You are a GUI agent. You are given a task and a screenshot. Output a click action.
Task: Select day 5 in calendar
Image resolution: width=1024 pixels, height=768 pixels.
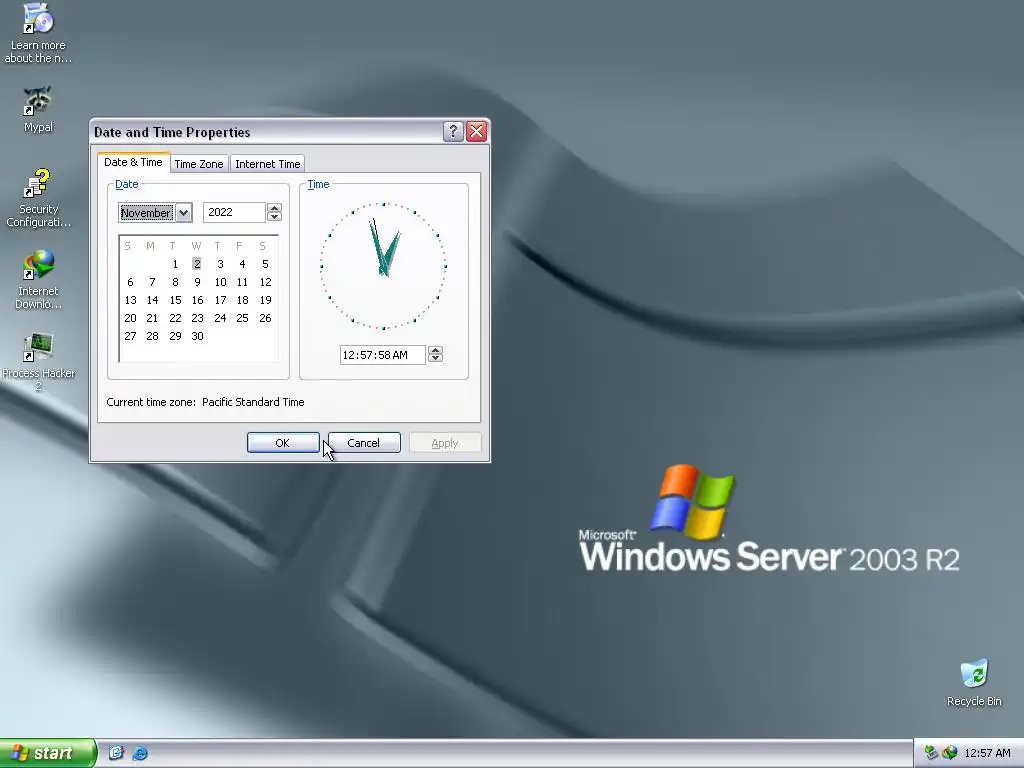265,264
